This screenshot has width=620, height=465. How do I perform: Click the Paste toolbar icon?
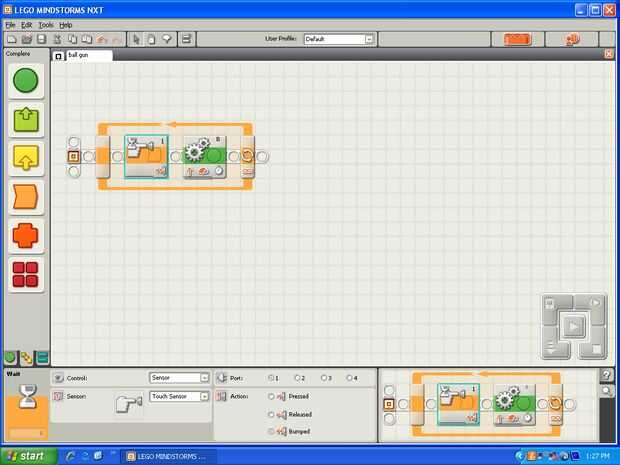tap(87, 39)
